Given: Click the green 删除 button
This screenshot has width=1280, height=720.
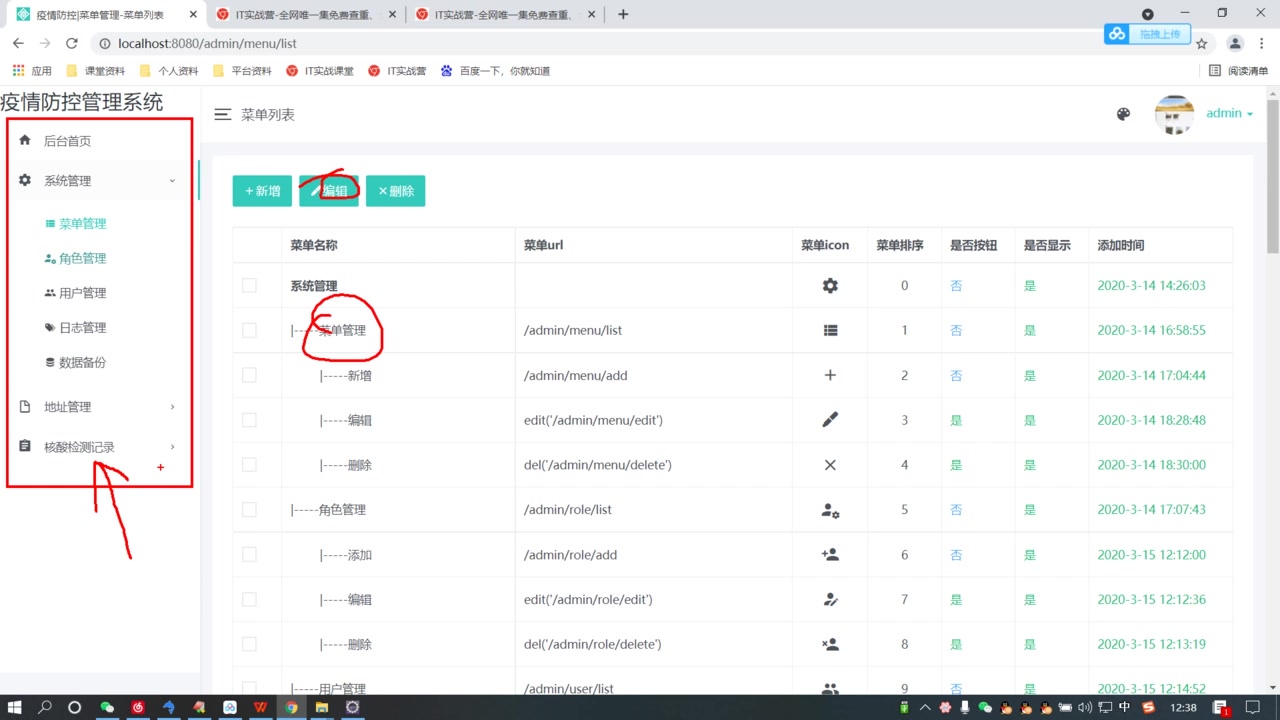Looking at the screenshot, I should tap(395, 191).
